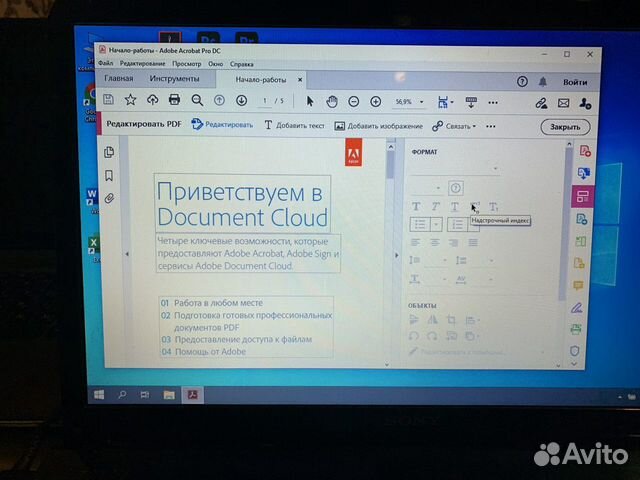
Task: Open Fill & Sign pen tool
Action: pyautogui.click(x=576, y=308)
